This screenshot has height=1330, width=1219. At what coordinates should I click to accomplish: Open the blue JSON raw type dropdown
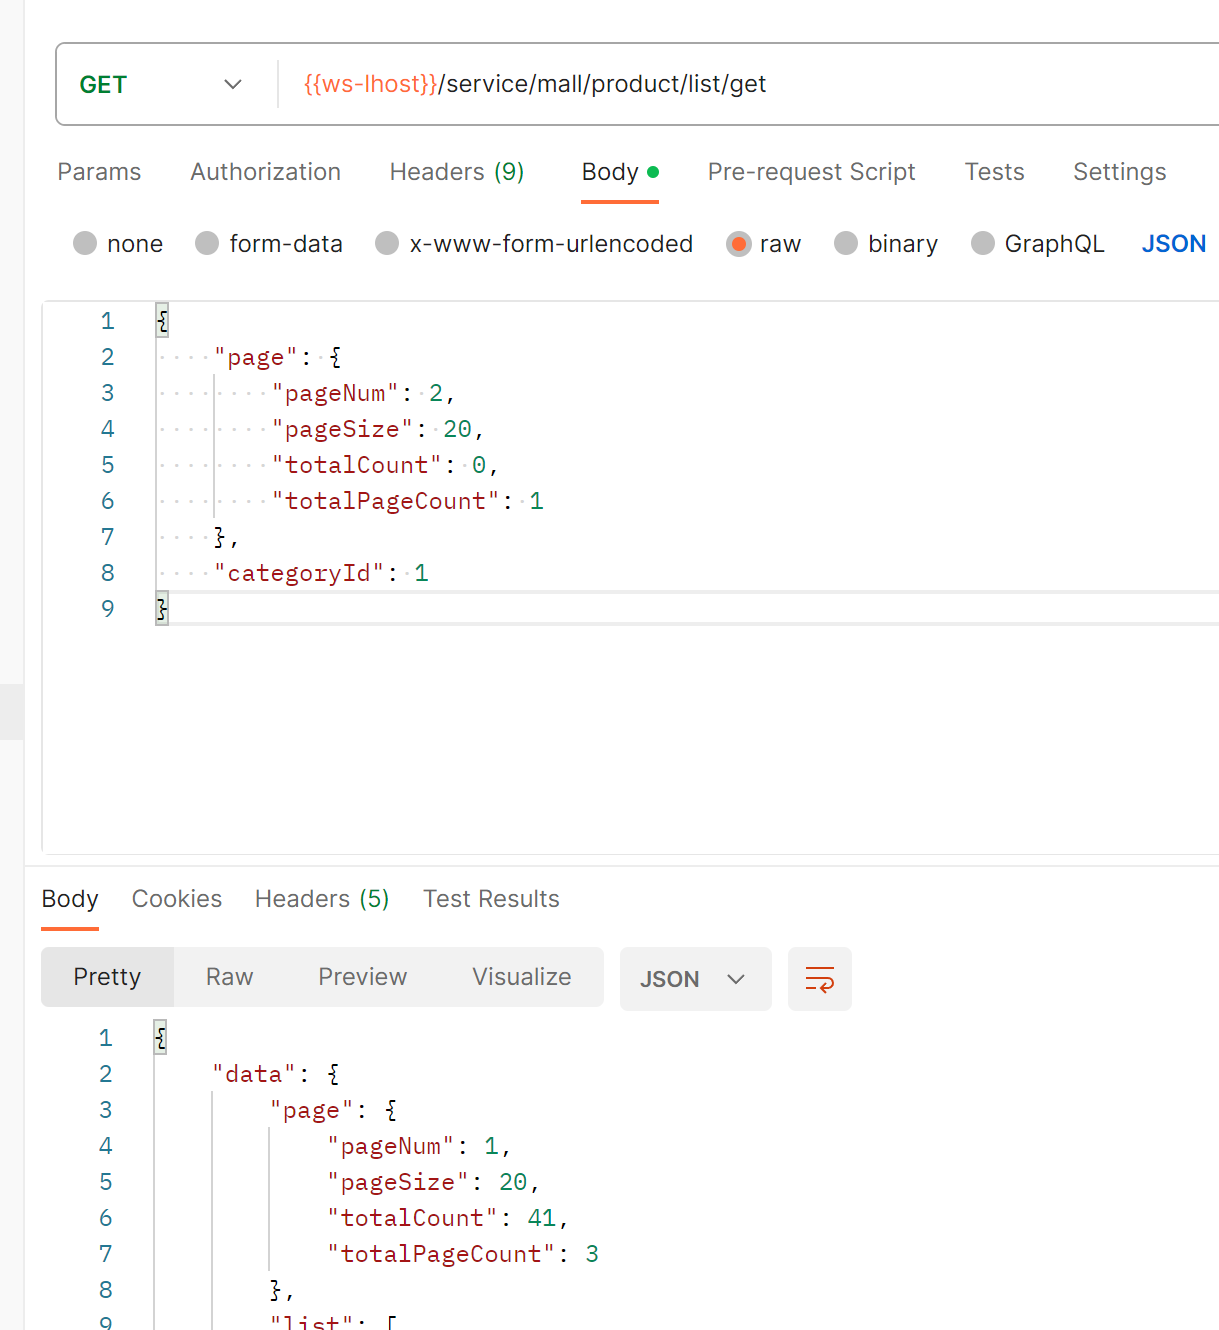[1174, 244]
